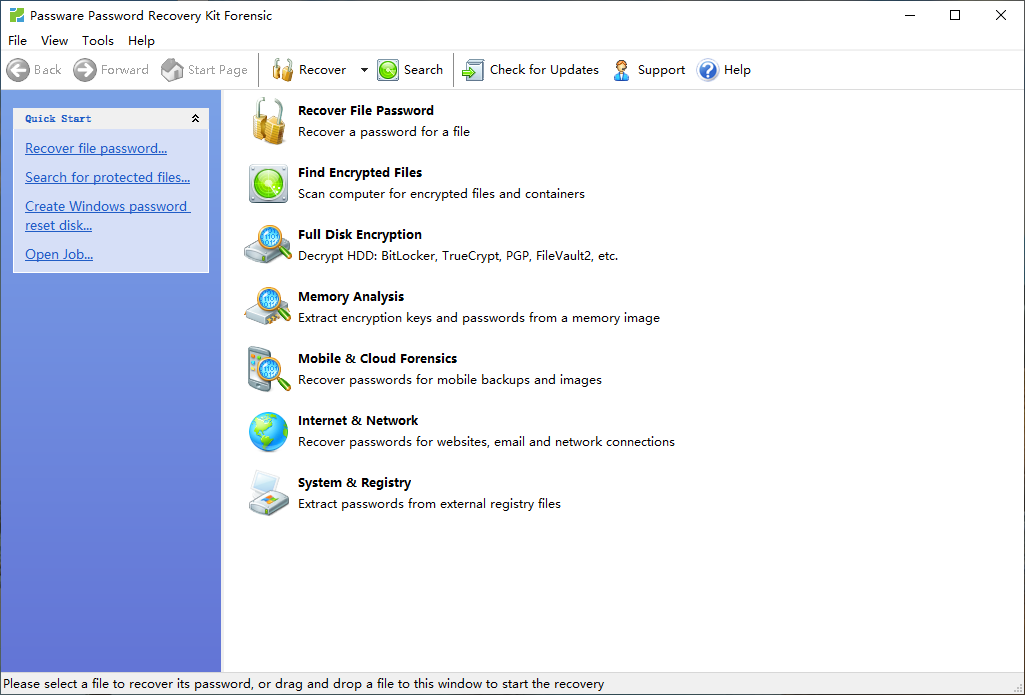Image resolution: width=1025 pixels, height=695 pixels.
Task: Click the Find Encrypted Files heading
Action: (x=360, y=173)
